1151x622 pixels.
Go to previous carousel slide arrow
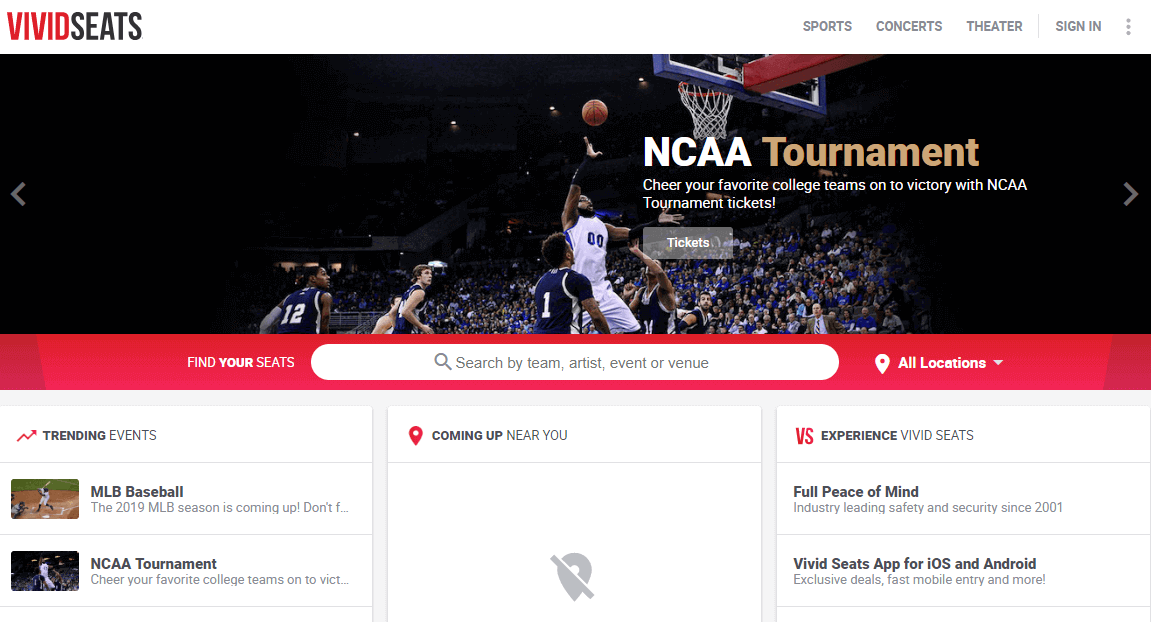click(18, 194)
